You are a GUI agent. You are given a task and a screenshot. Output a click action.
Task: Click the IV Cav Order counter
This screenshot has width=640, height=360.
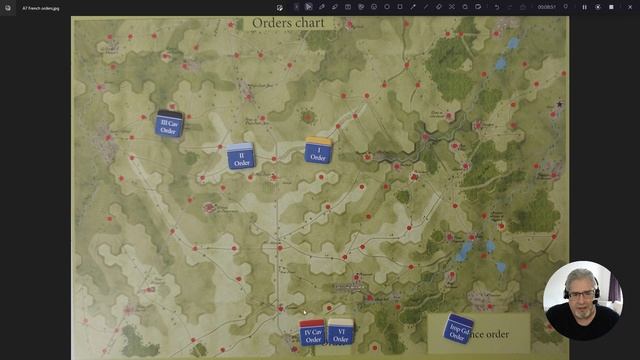[313, 332]
